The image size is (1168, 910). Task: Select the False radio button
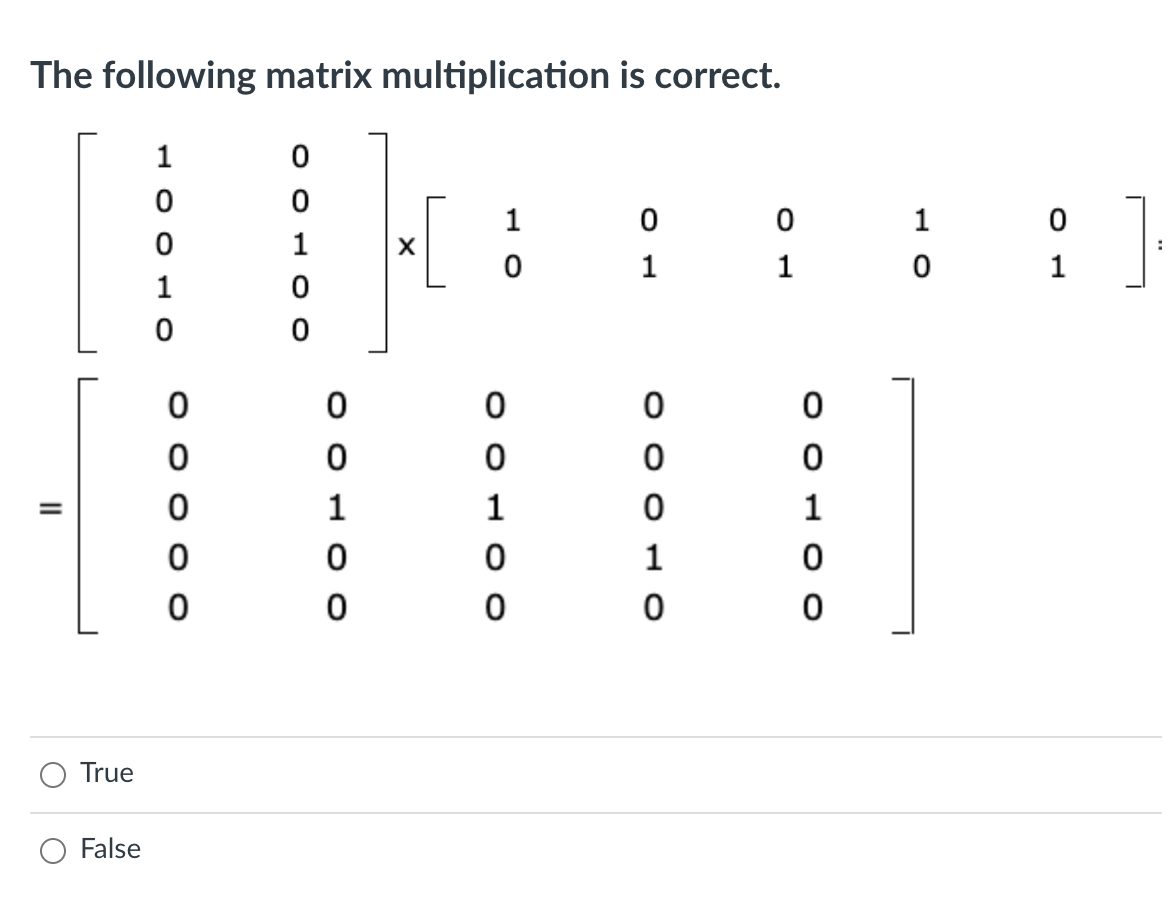coord(52,849)
